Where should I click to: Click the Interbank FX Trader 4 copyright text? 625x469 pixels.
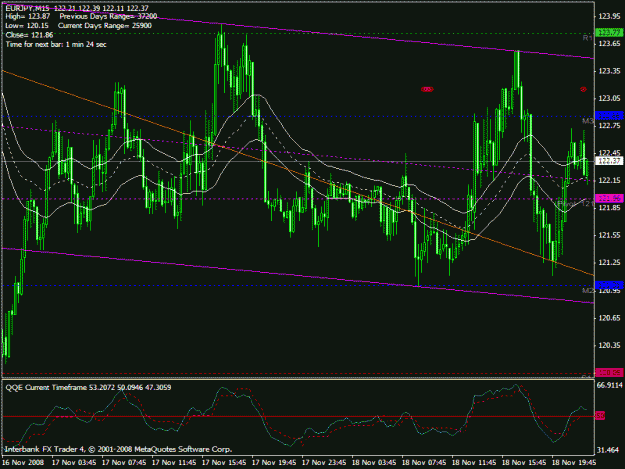tap(118, 449)
